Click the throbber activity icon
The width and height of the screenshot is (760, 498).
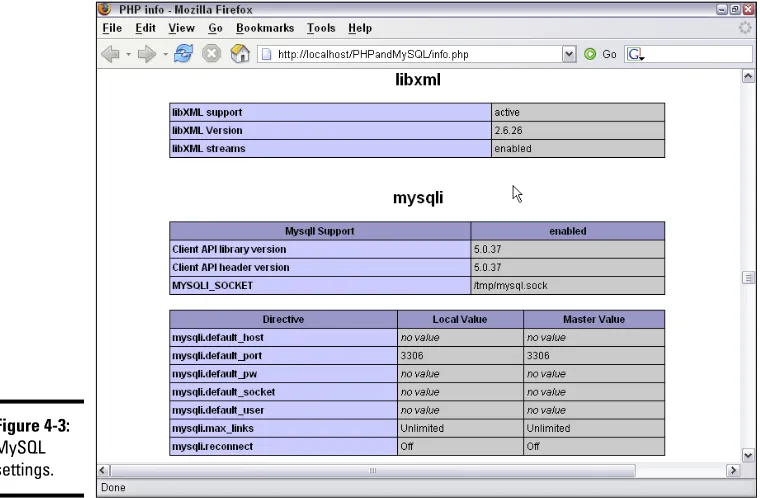(744, 28)
